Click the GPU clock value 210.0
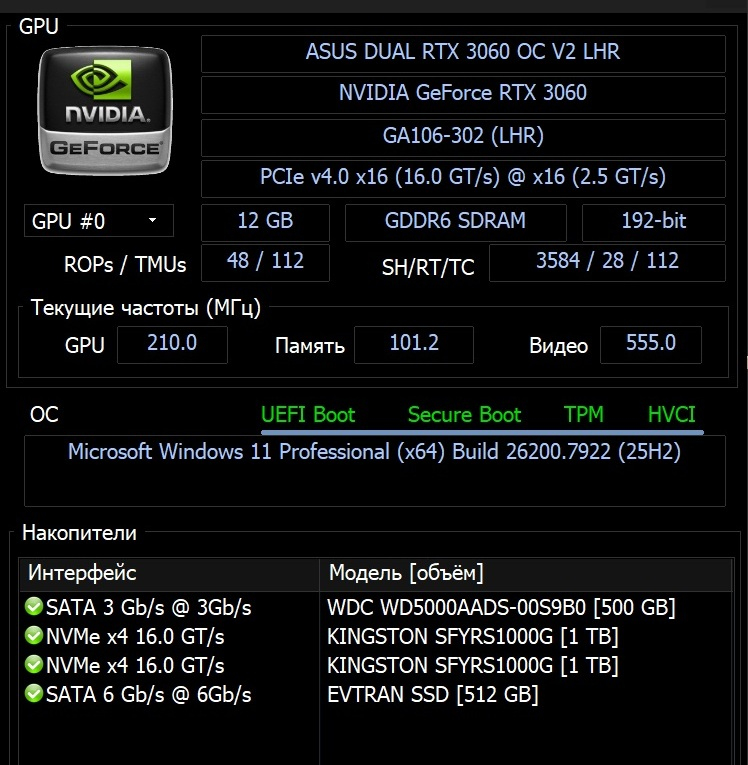This screenshot has width=748, height=765. 172,344
